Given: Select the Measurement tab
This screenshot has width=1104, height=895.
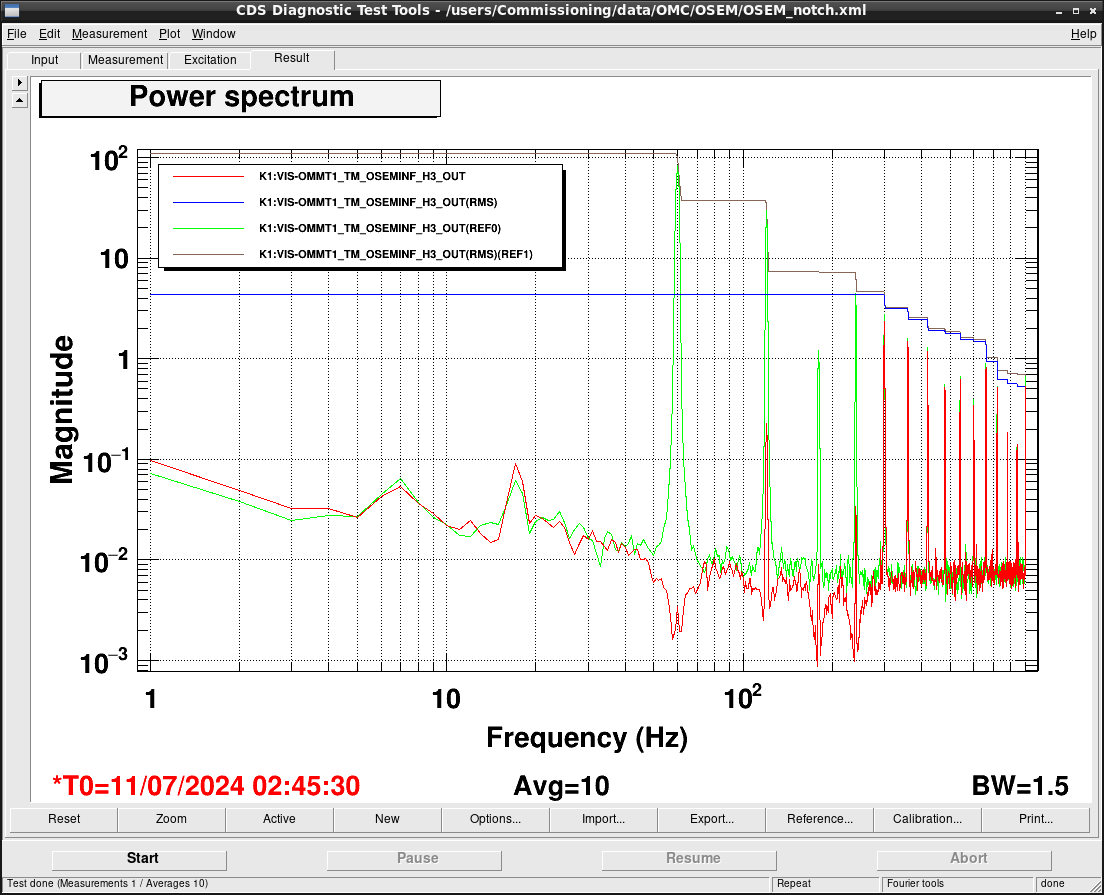Looking at the screenshot, I should pyautogui.click(x=125, y=60).
